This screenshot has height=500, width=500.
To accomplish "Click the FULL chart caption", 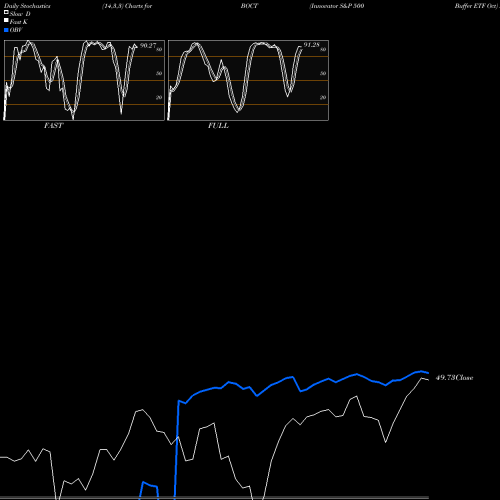I will click(x=218, y=126).
